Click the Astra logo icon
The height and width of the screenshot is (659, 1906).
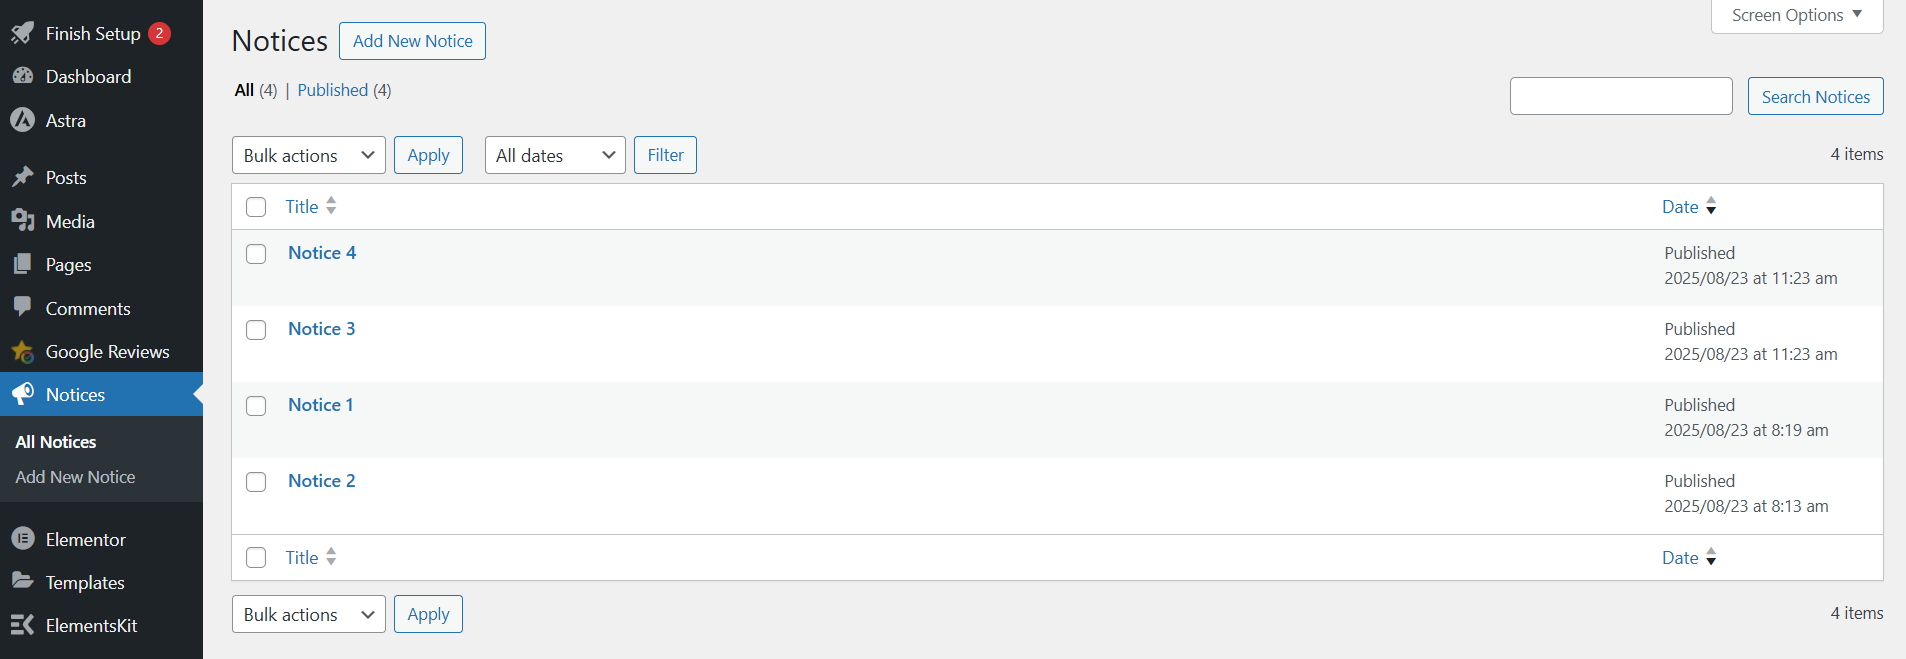[22, 120]
